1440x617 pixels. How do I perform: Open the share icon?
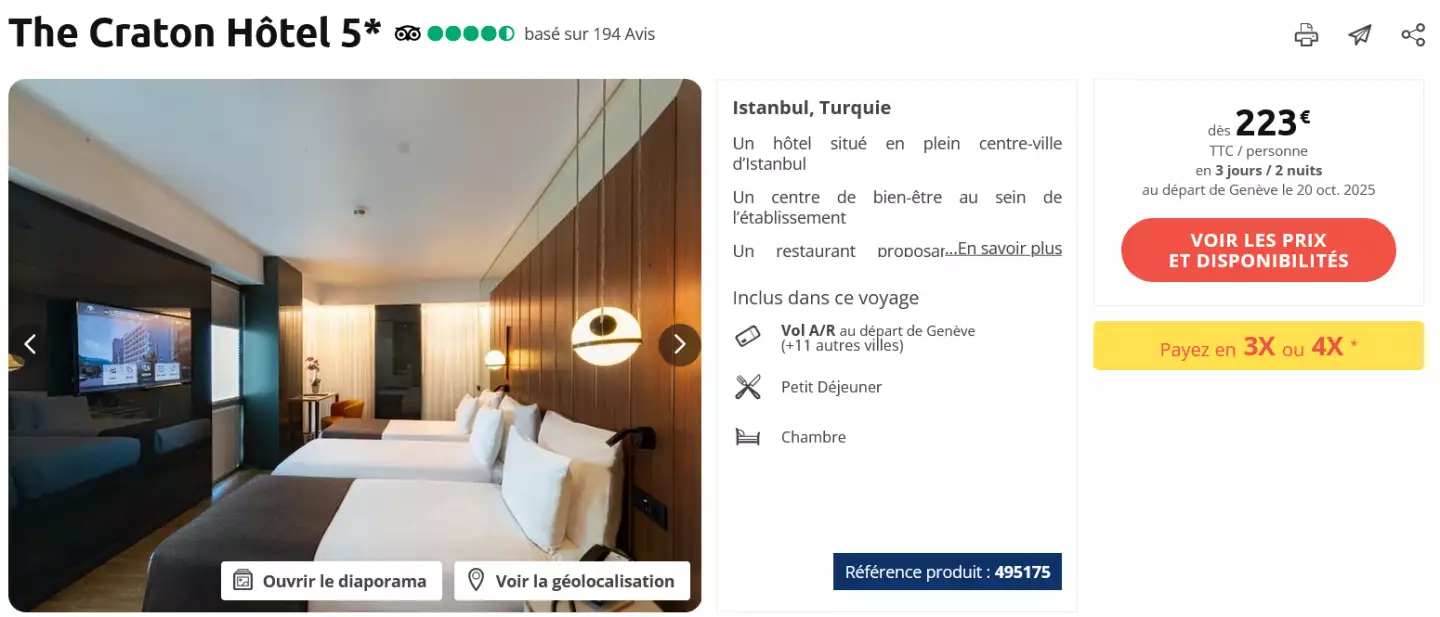[x=1413, y=35]
